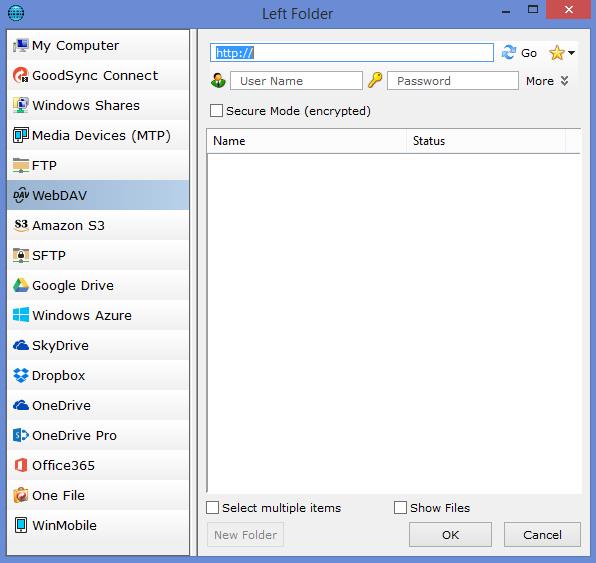Select the SkyDrive label

pos(60,346)
